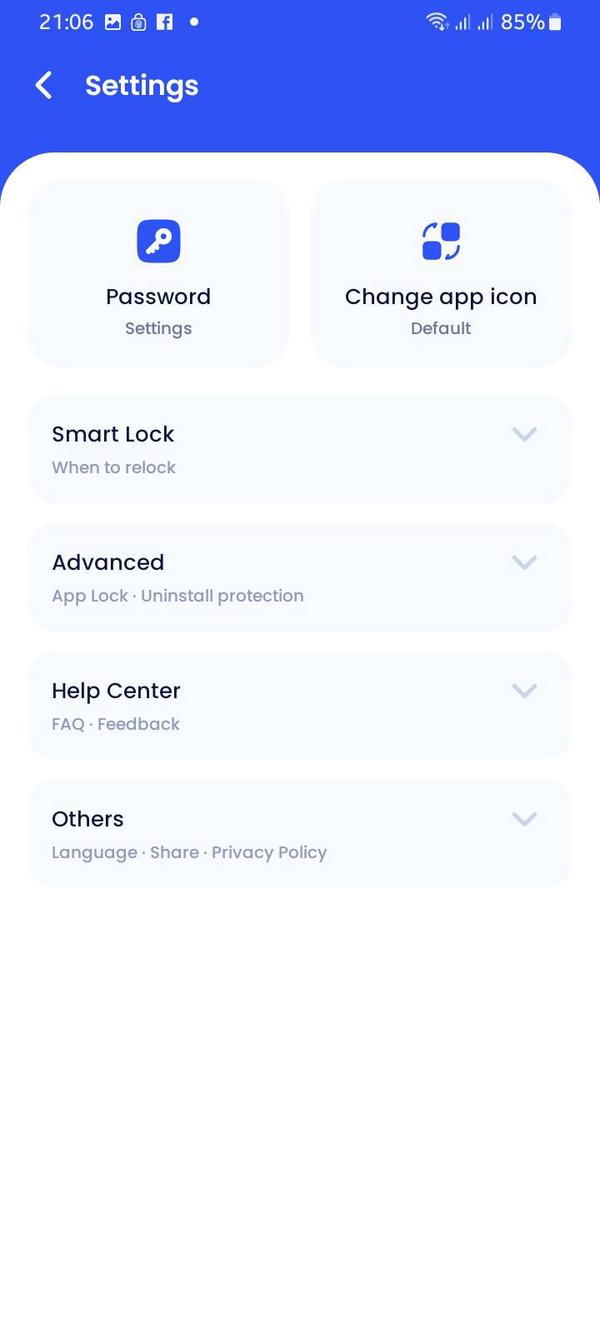Tap the clock showing 21:06
The height and width of the screenshot is (1333, 600).
(66, 22)
